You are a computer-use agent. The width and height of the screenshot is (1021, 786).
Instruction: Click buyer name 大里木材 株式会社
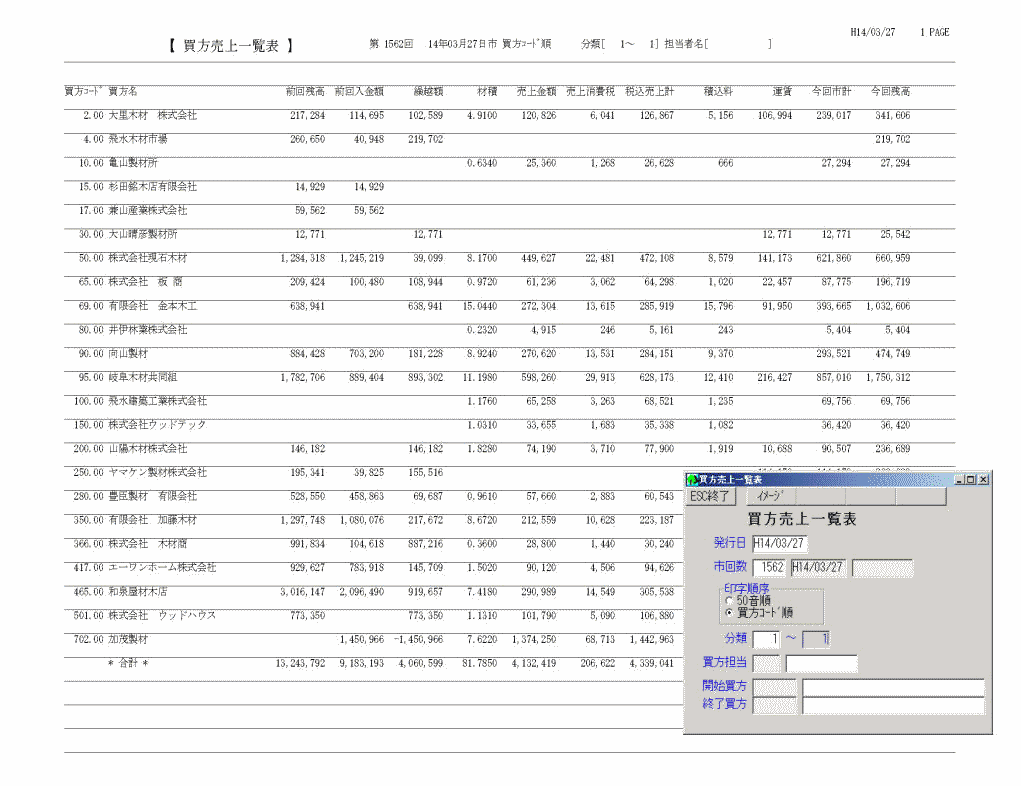click(x=152, y=115)
